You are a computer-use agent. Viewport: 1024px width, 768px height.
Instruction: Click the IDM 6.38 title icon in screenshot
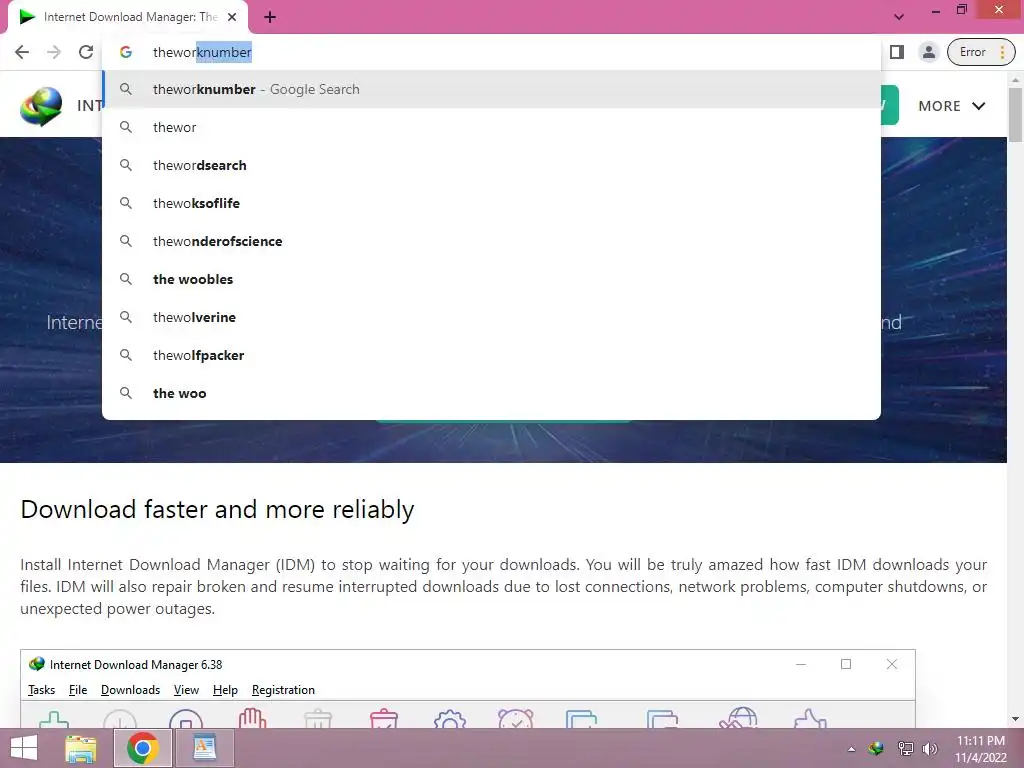[x=37, y=664]
